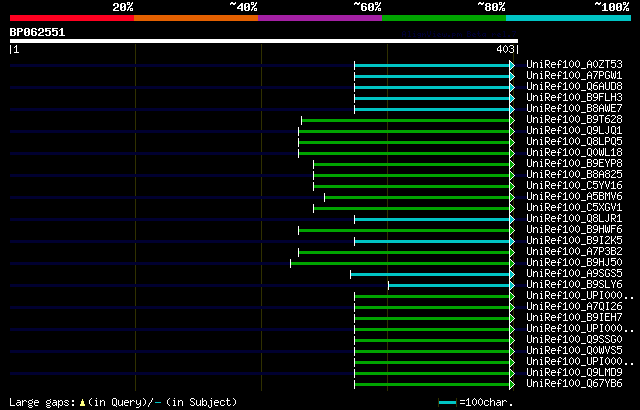Select the UniRef100_B9I2K5 label

[574, 241]
